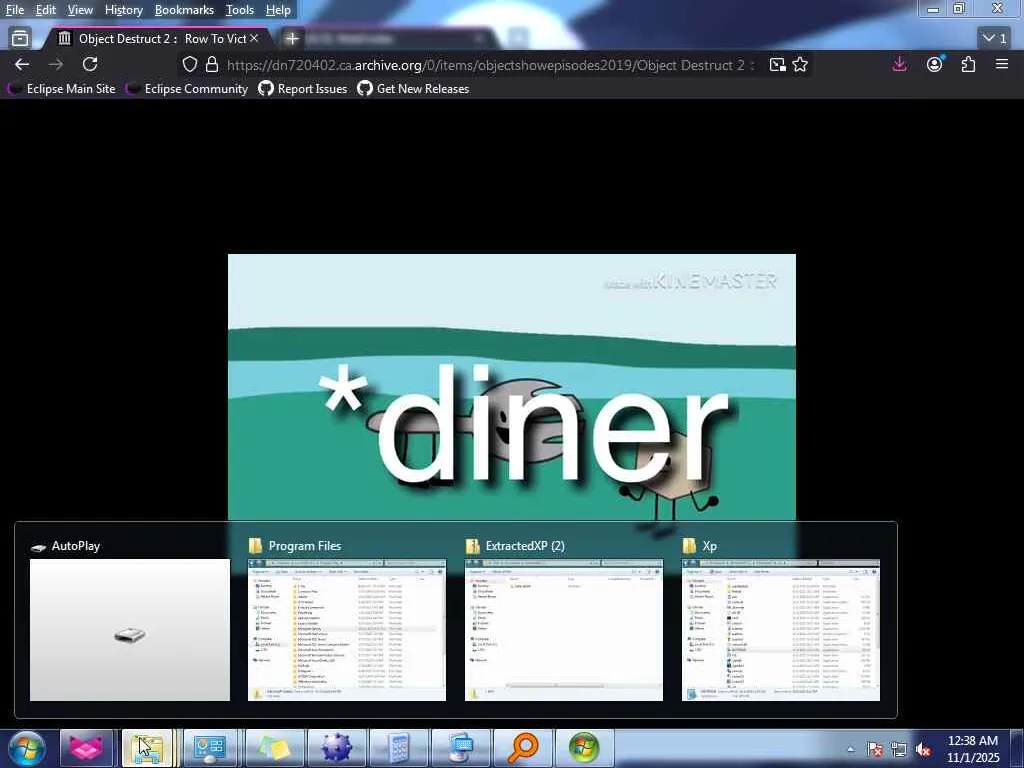The width and height of the screenshot is (1024, 768).
Task: Bookmark this page with star icon
Action: 800,65
